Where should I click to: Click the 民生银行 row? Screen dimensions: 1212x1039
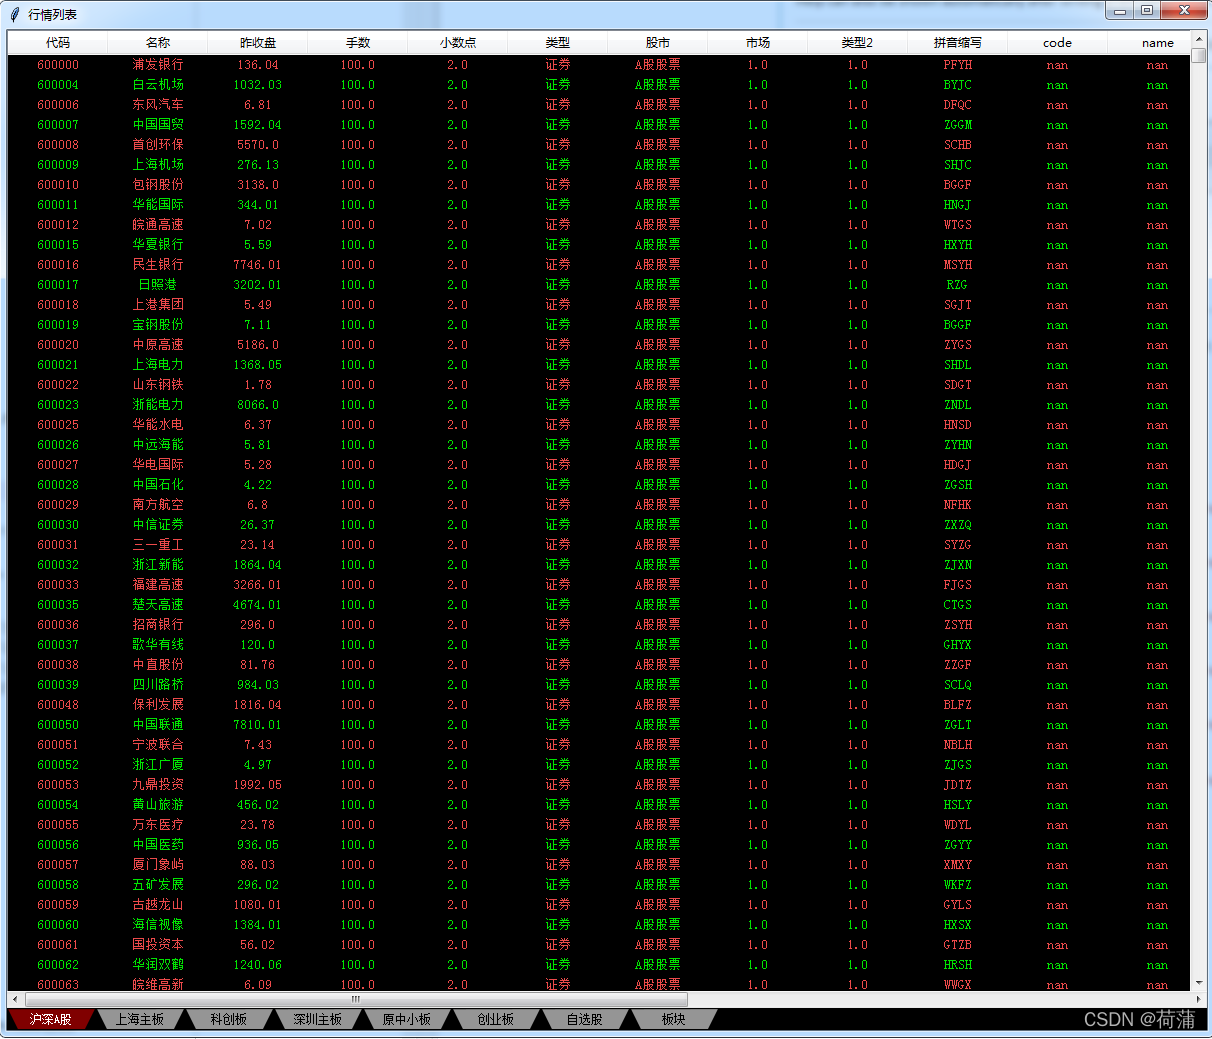(x=599, y=265)
